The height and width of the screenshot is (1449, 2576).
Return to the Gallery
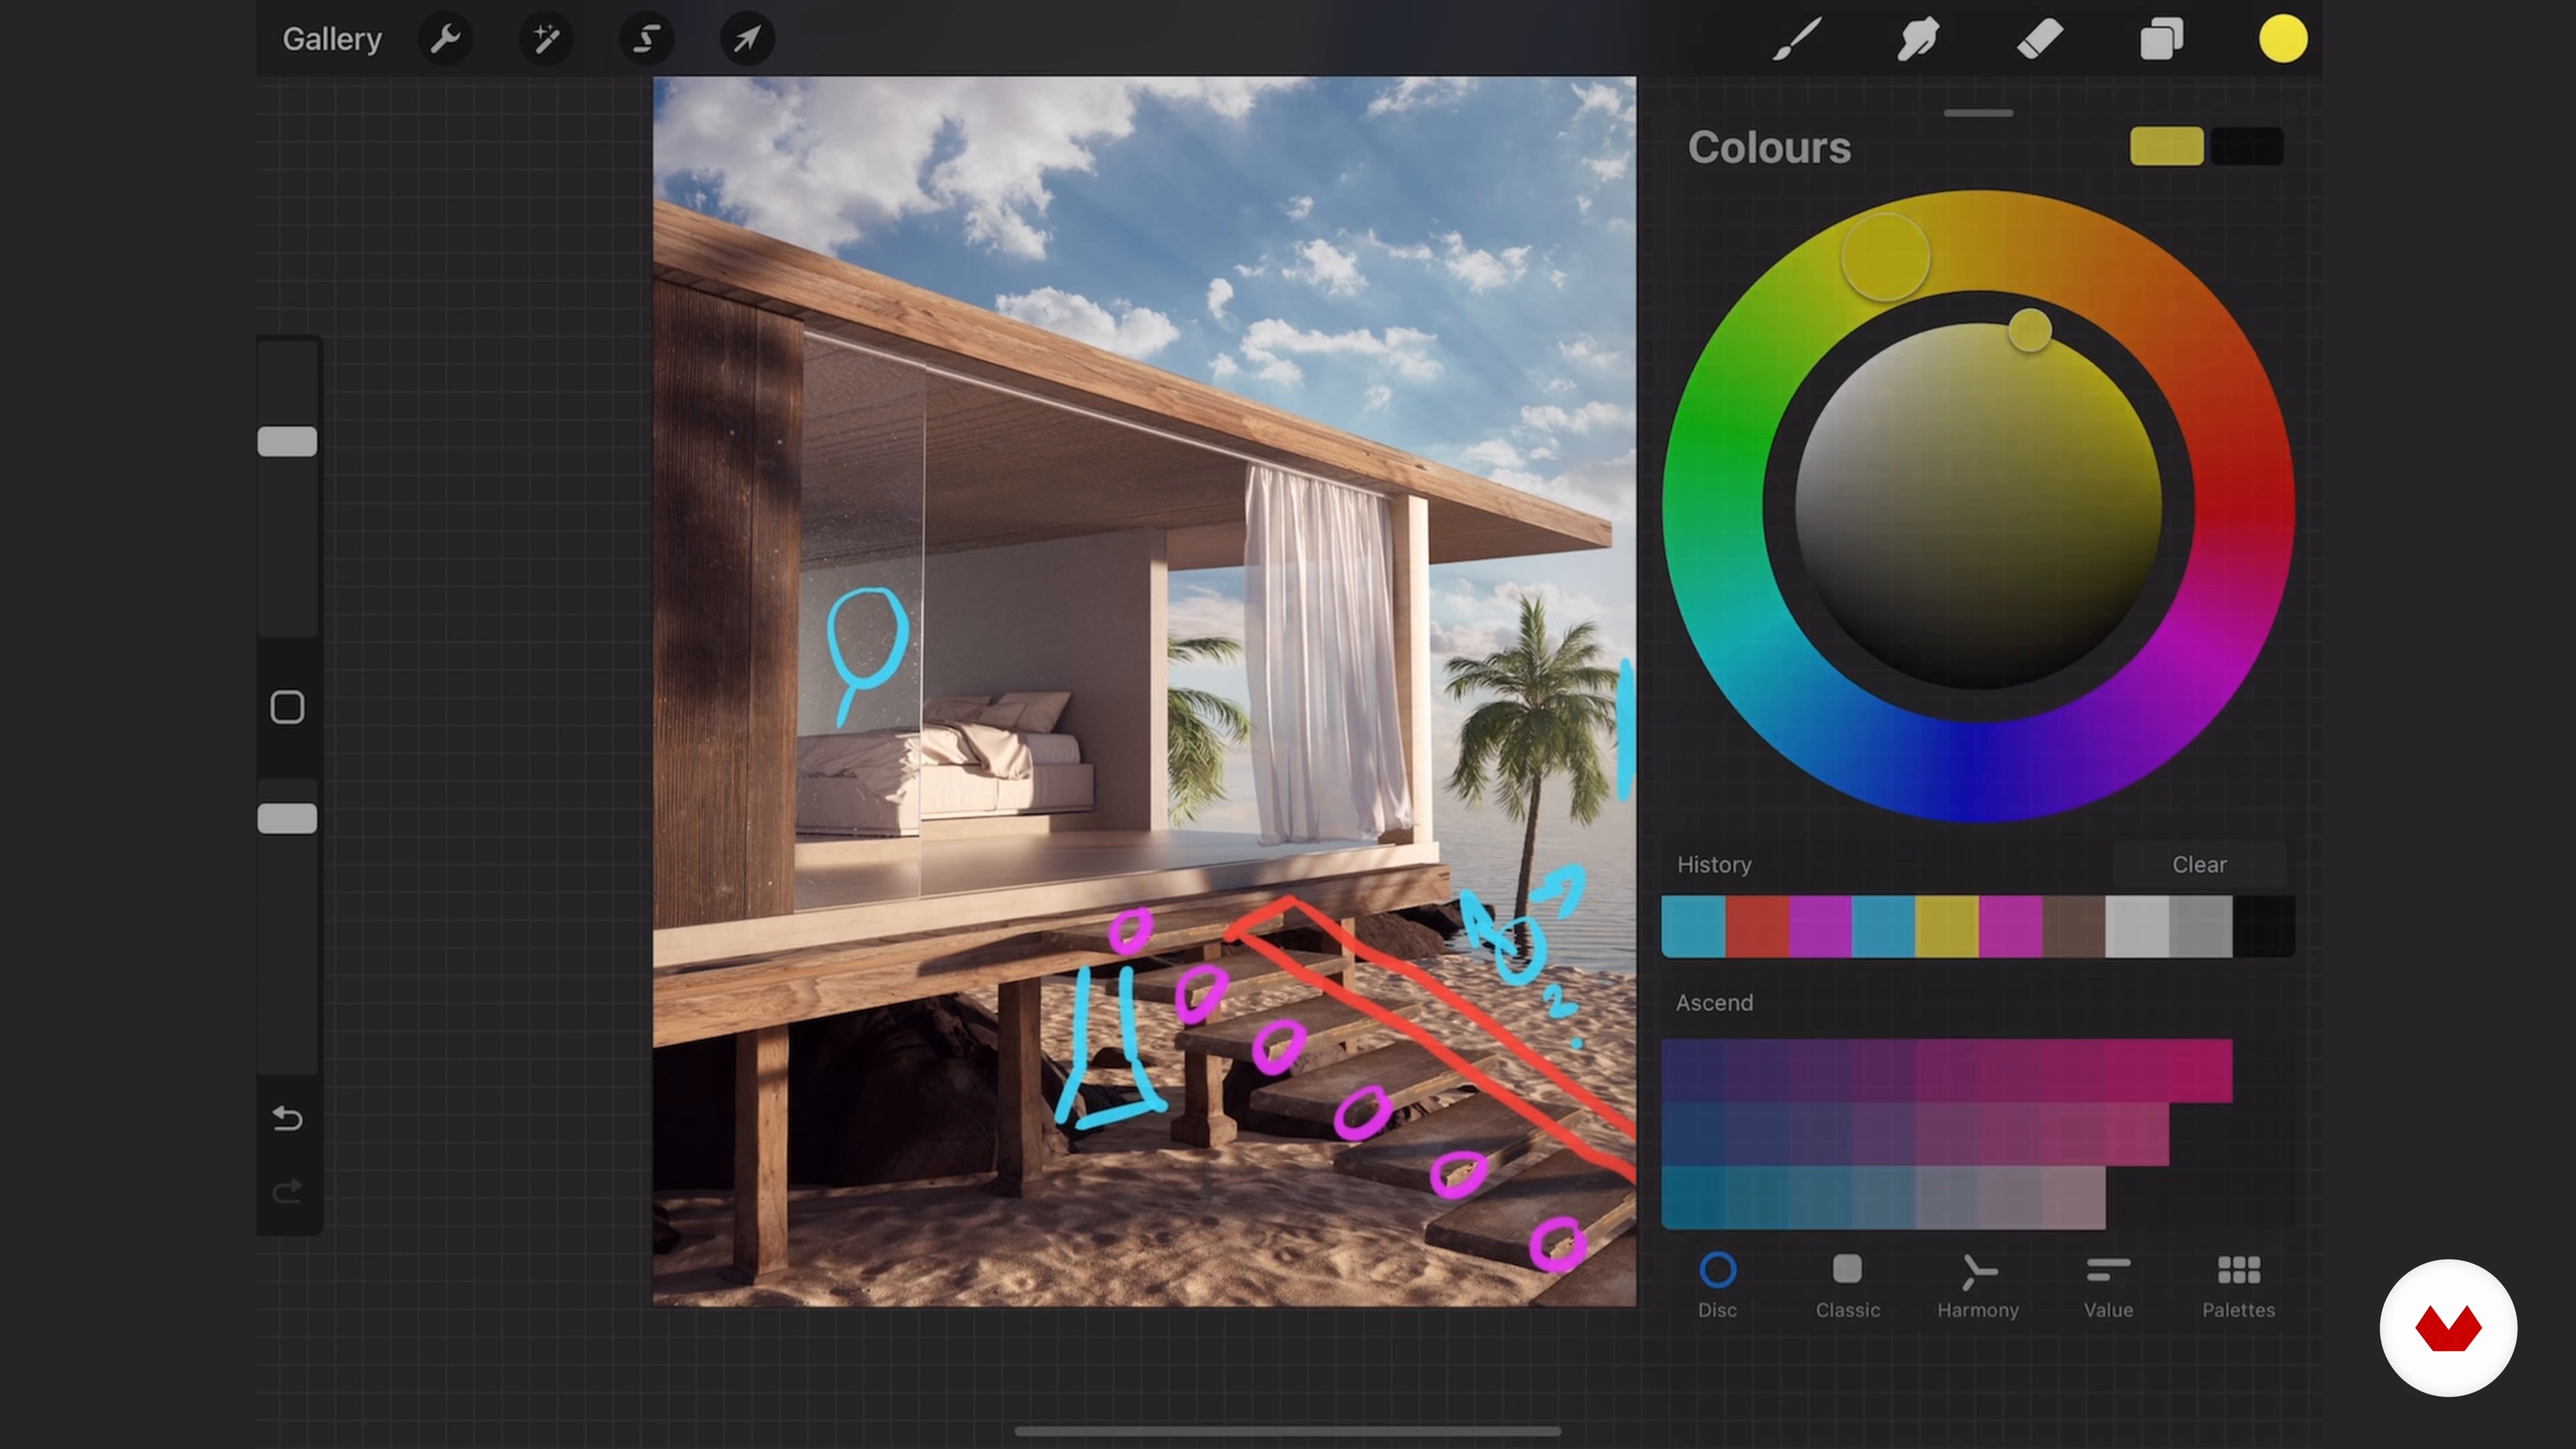tap(332, 39)
